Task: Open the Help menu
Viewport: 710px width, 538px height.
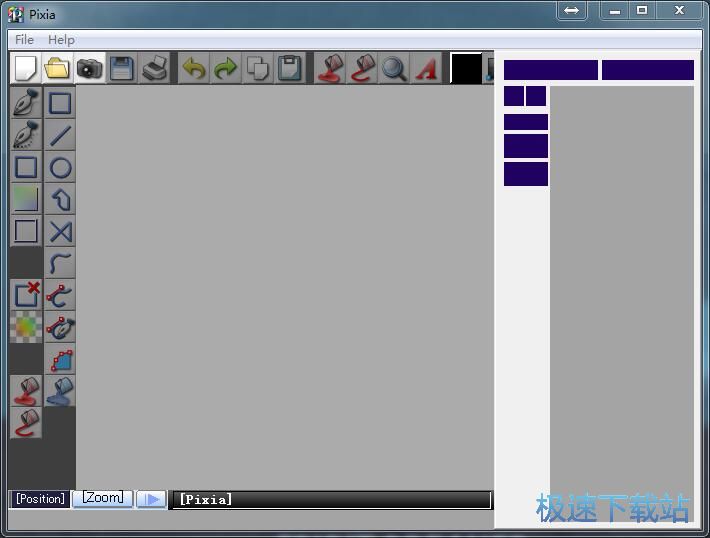Action: point(61,40)
